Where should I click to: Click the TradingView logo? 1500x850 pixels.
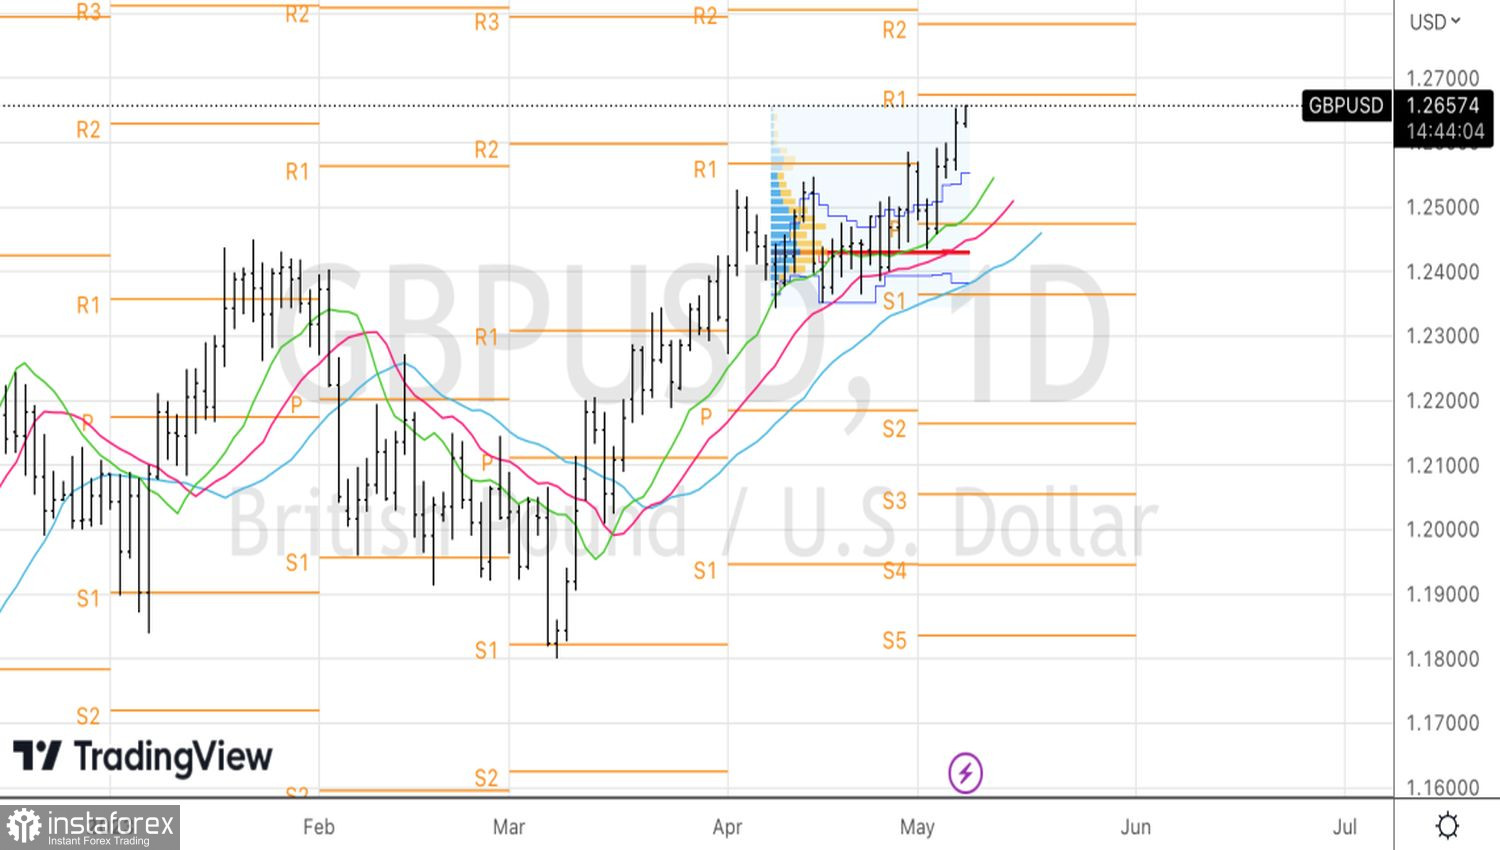click(142, 756)
